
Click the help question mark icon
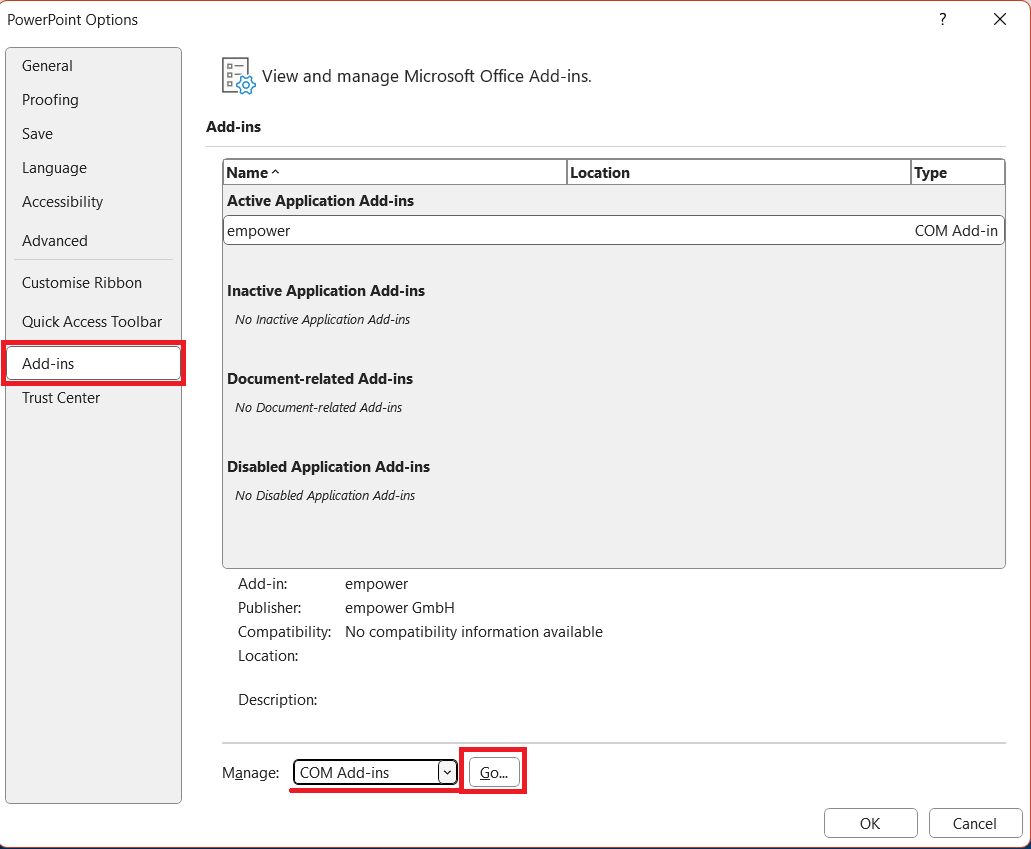942,19
